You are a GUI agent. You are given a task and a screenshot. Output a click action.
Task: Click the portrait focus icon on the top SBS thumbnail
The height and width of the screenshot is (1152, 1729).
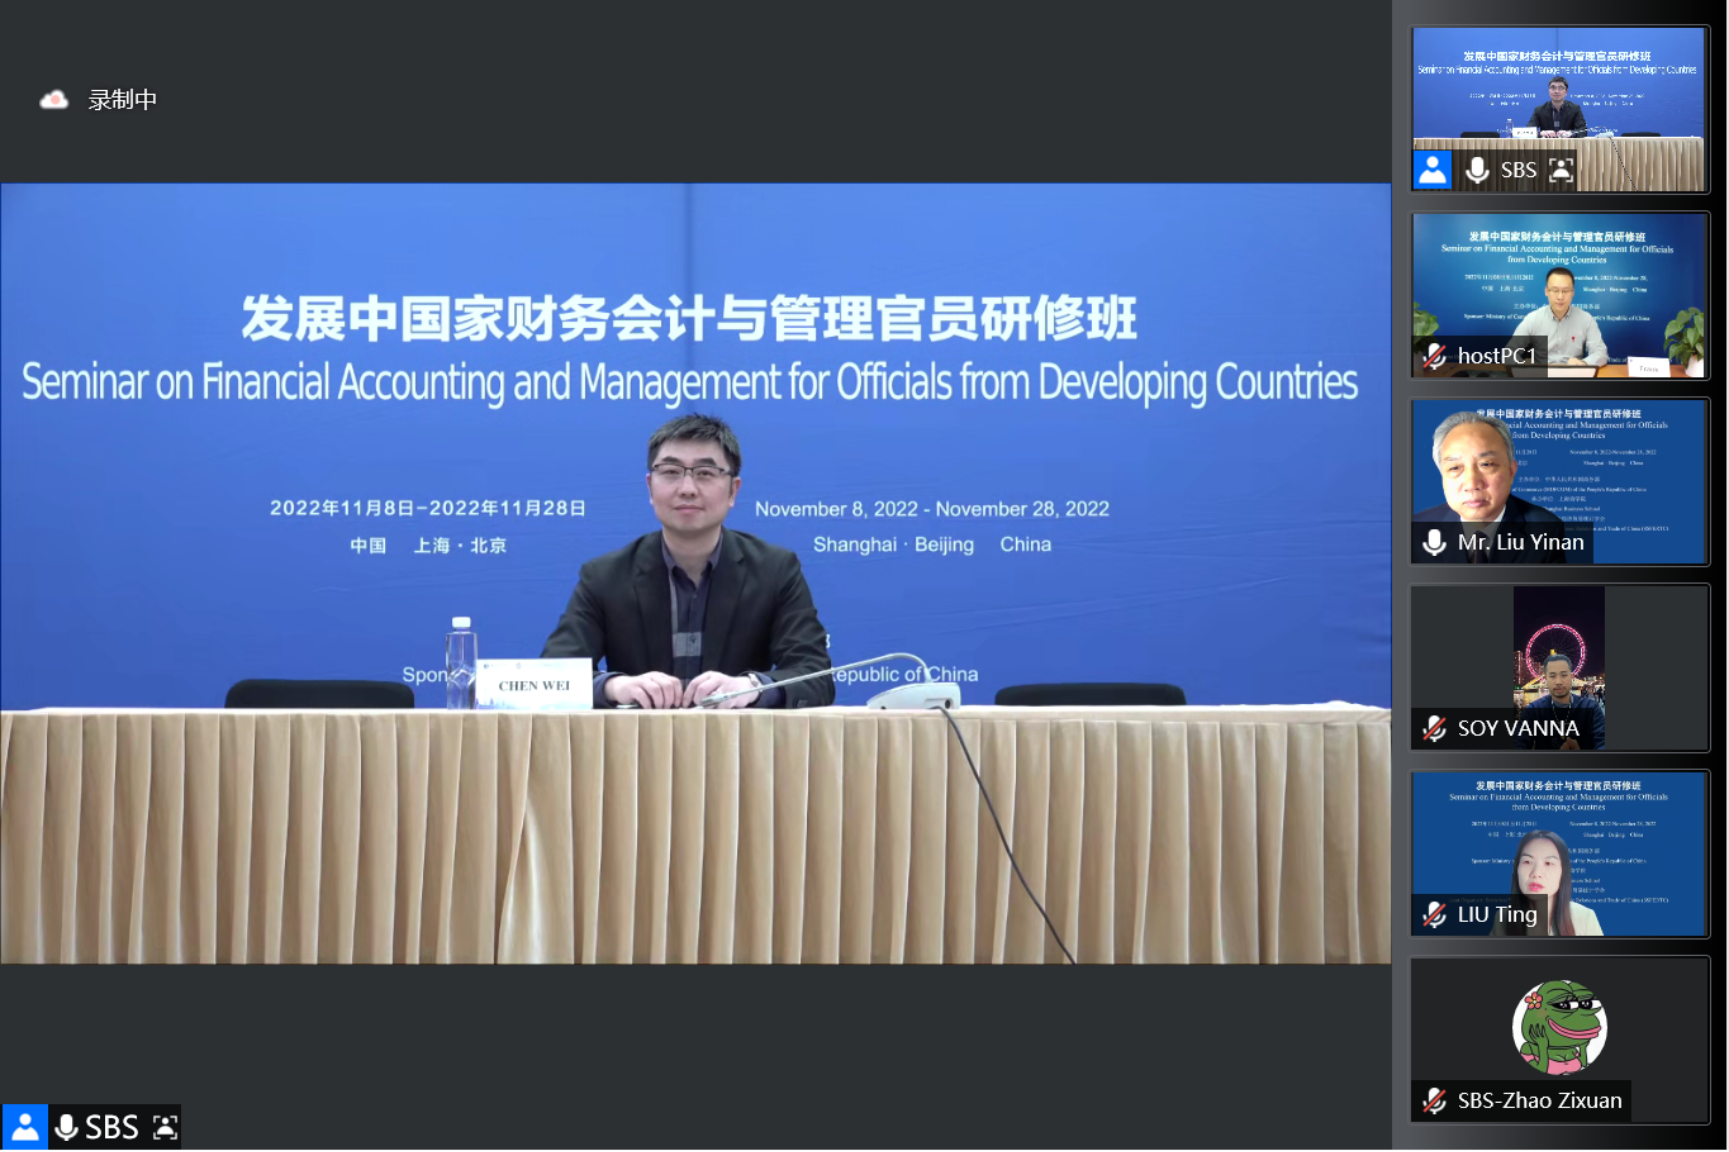pyautogui.click(x=1561, y=169)
